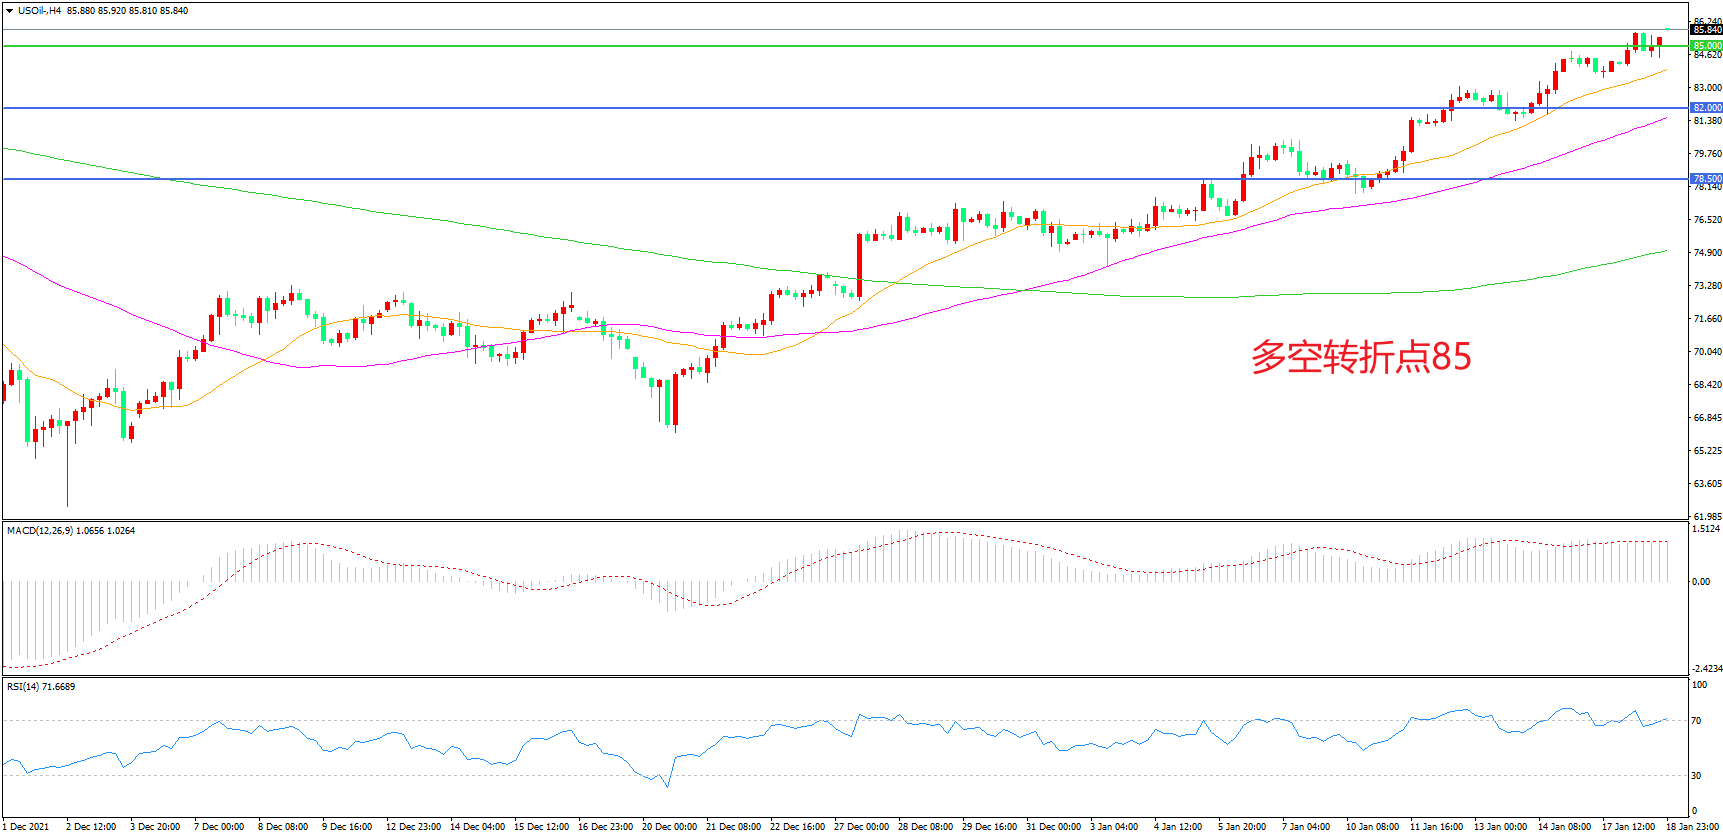Click the 70.040 price on the axis
The image size is (1723, 838).
click(1706, 352)
